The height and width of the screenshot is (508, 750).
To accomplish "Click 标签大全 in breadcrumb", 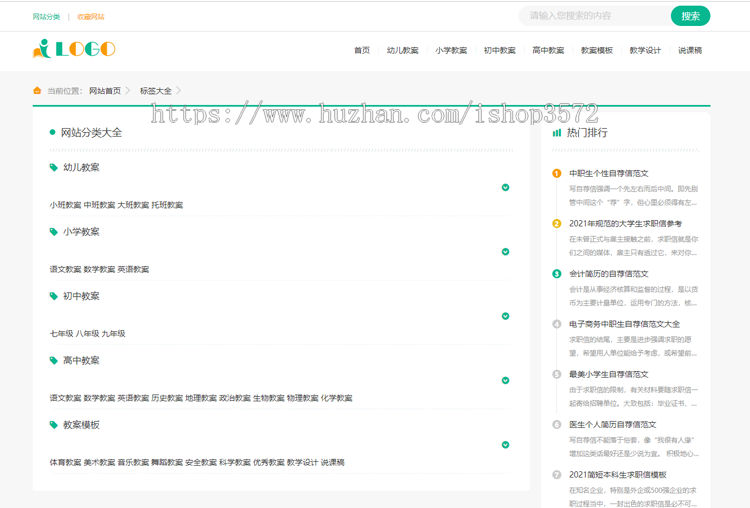I will pyautogui.click(x=156, y=91).
